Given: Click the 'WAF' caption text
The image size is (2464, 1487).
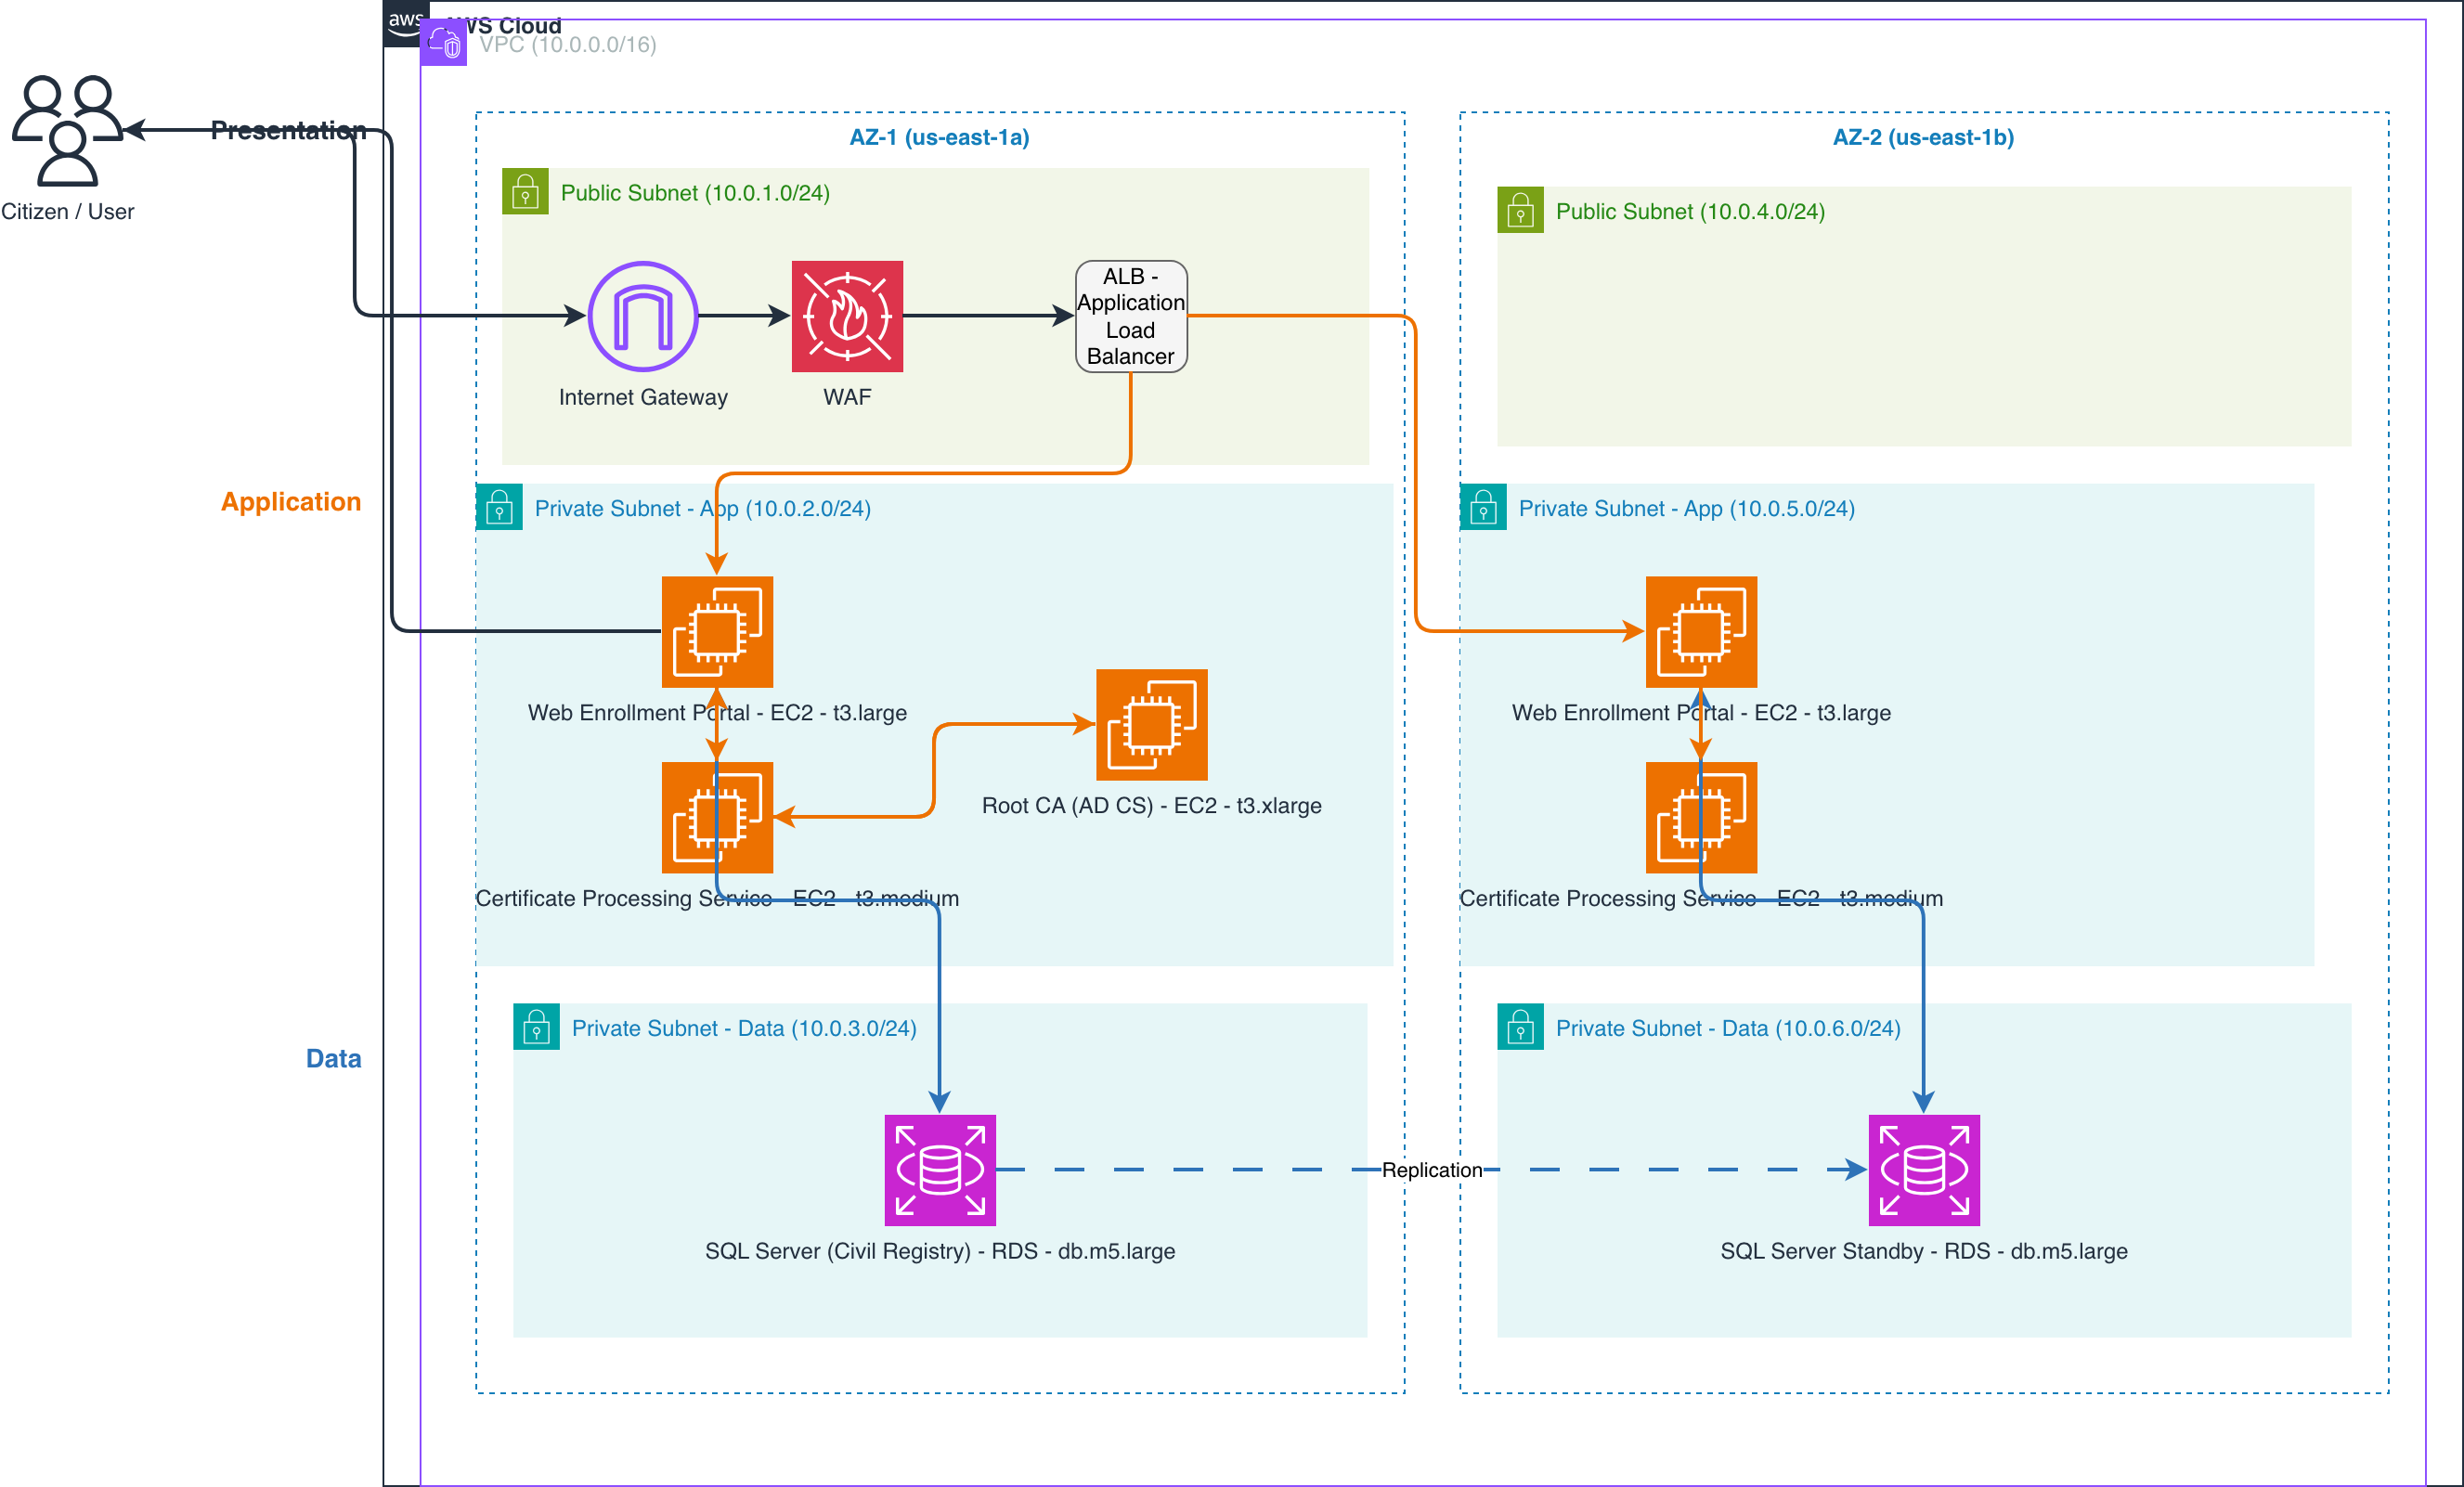Looking at the screenshot, I should tap(847, 397).
